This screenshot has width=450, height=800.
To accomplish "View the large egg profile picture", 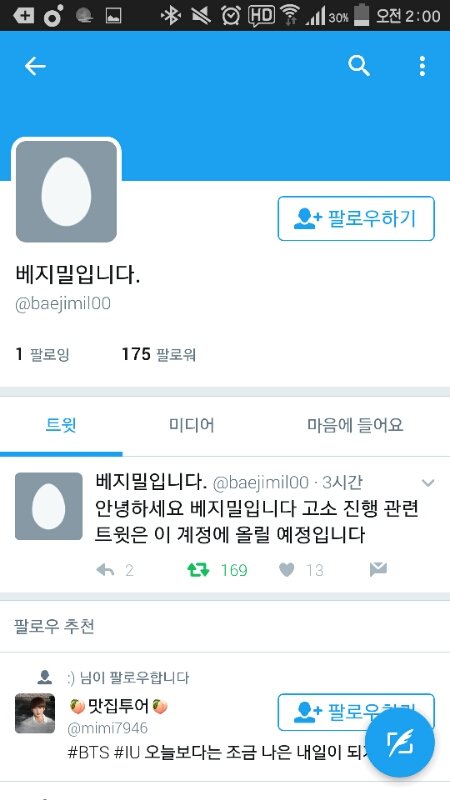I will tap(66, 191).
